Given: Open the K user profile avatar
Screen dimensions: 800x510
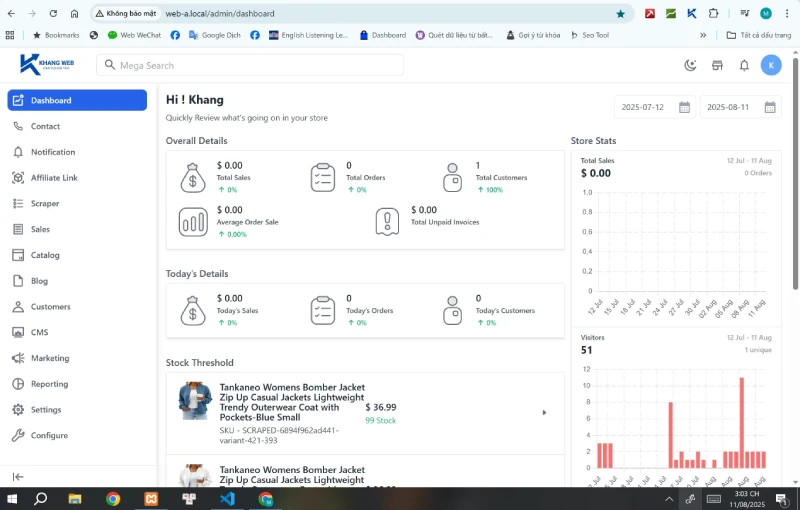Looking at the screenshot, I should click(770, 65).
